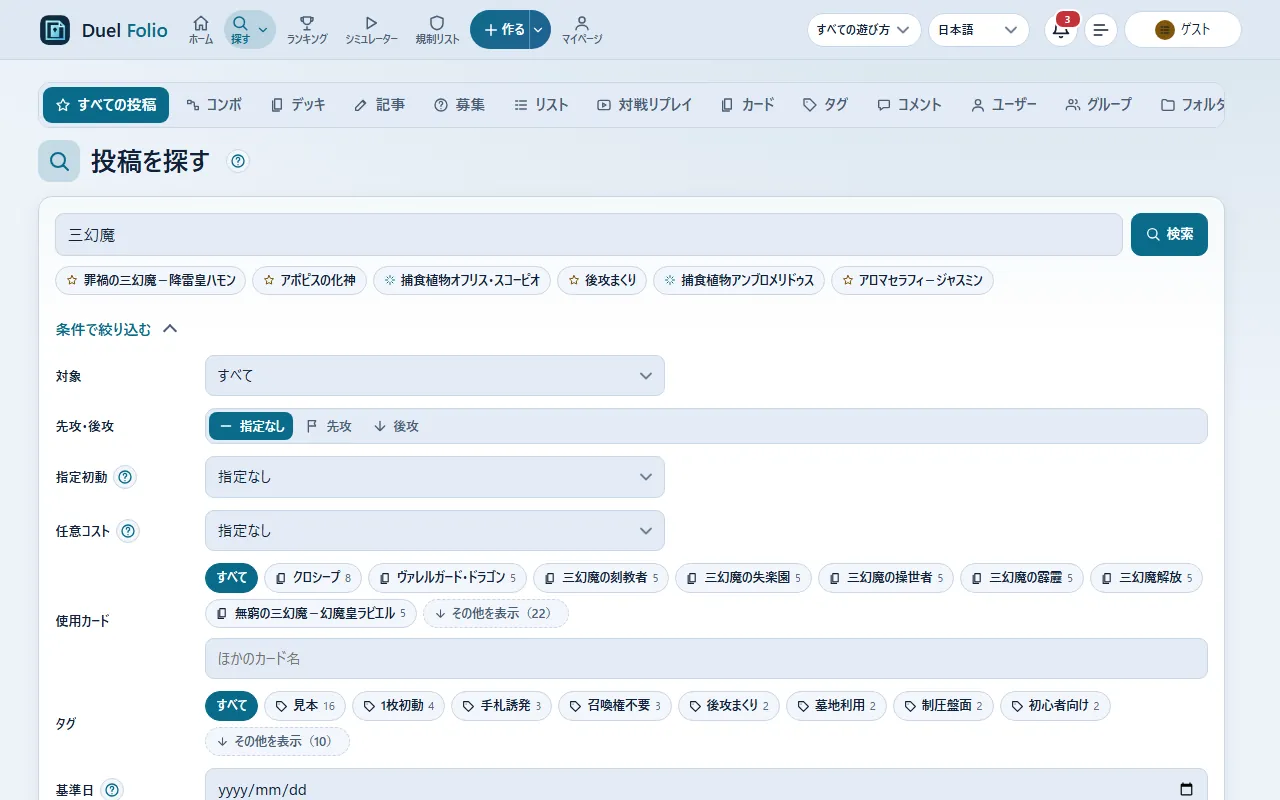Open the 対象 dropdown

tap(435, 376)
